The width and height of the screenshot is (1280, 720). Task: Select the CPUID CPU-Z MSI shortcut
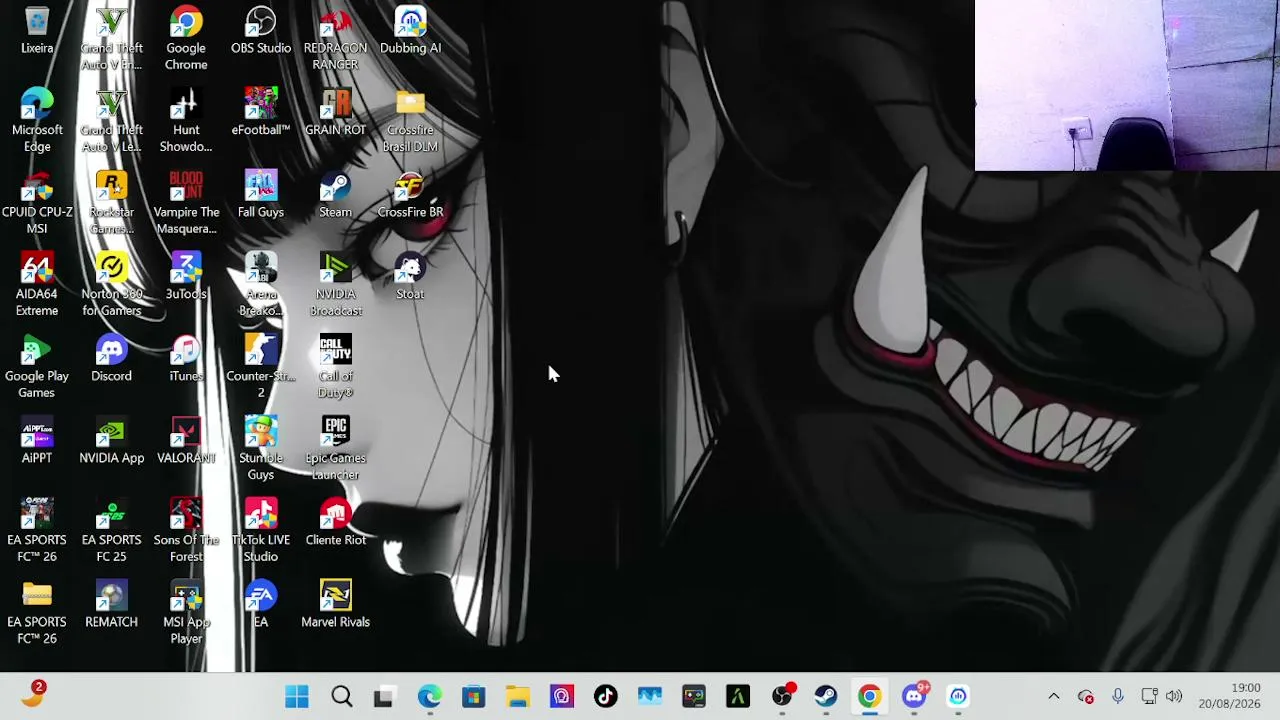pyautogui.click(x=37, y=203)
